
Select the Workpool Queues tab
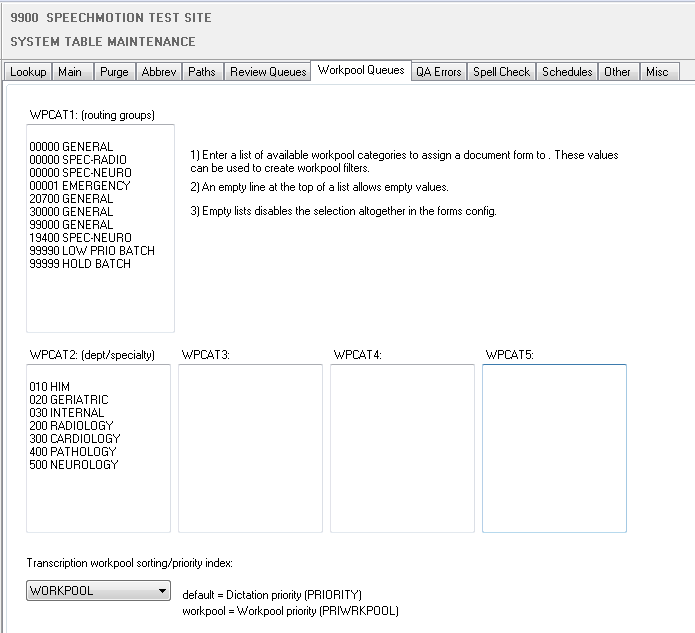point(361,71)
